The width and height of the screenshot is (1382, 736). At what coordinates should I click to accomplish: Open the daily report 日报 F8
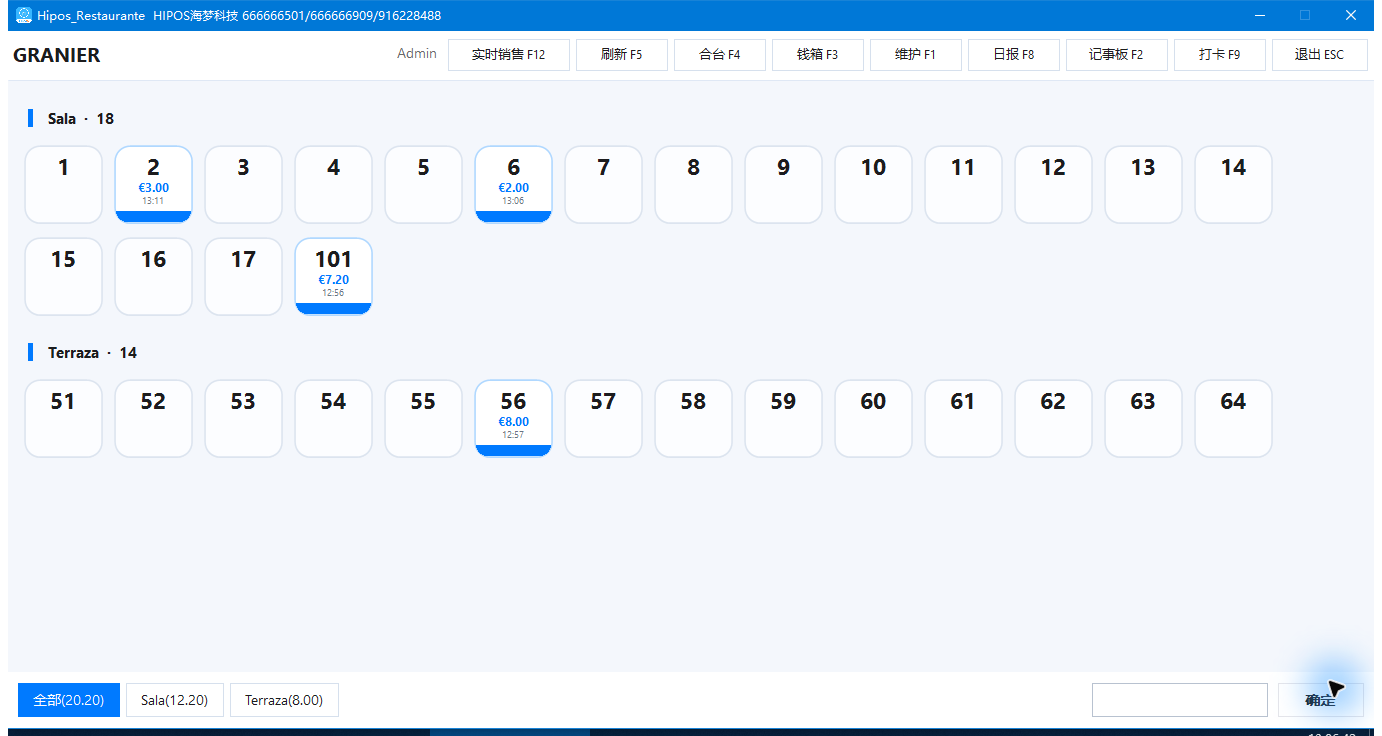point(1014,55)
